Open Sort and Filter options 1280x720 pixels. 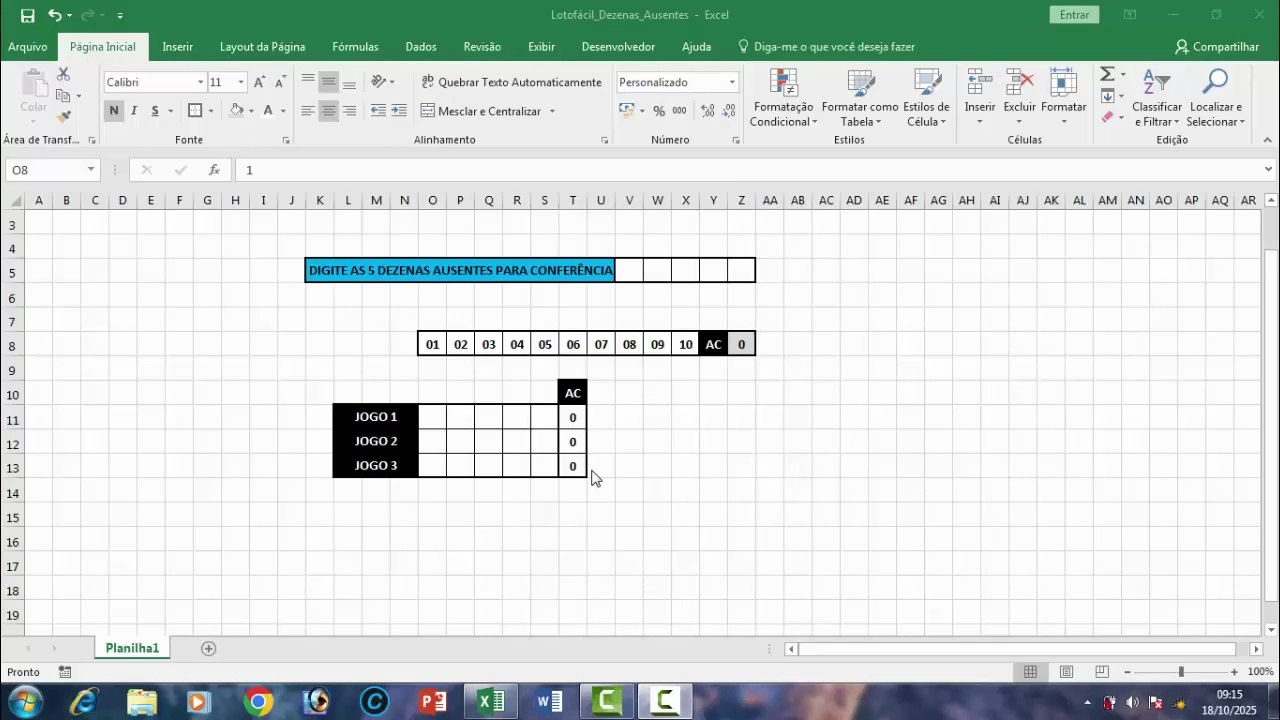tap(1157, 98)
